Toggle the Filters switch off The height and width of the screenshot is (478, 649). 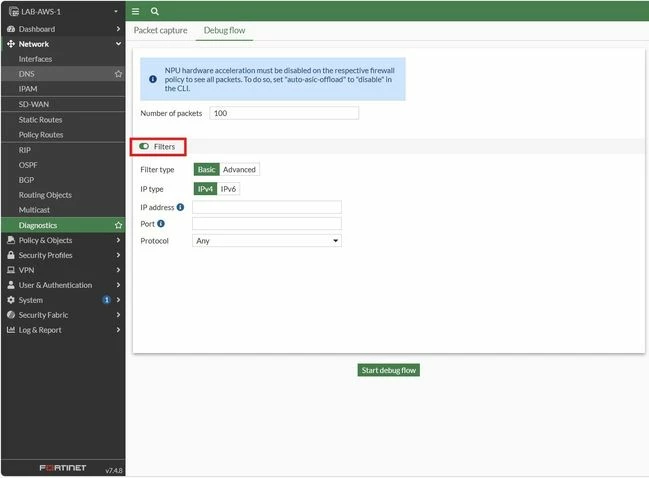(x=144, y=147)
